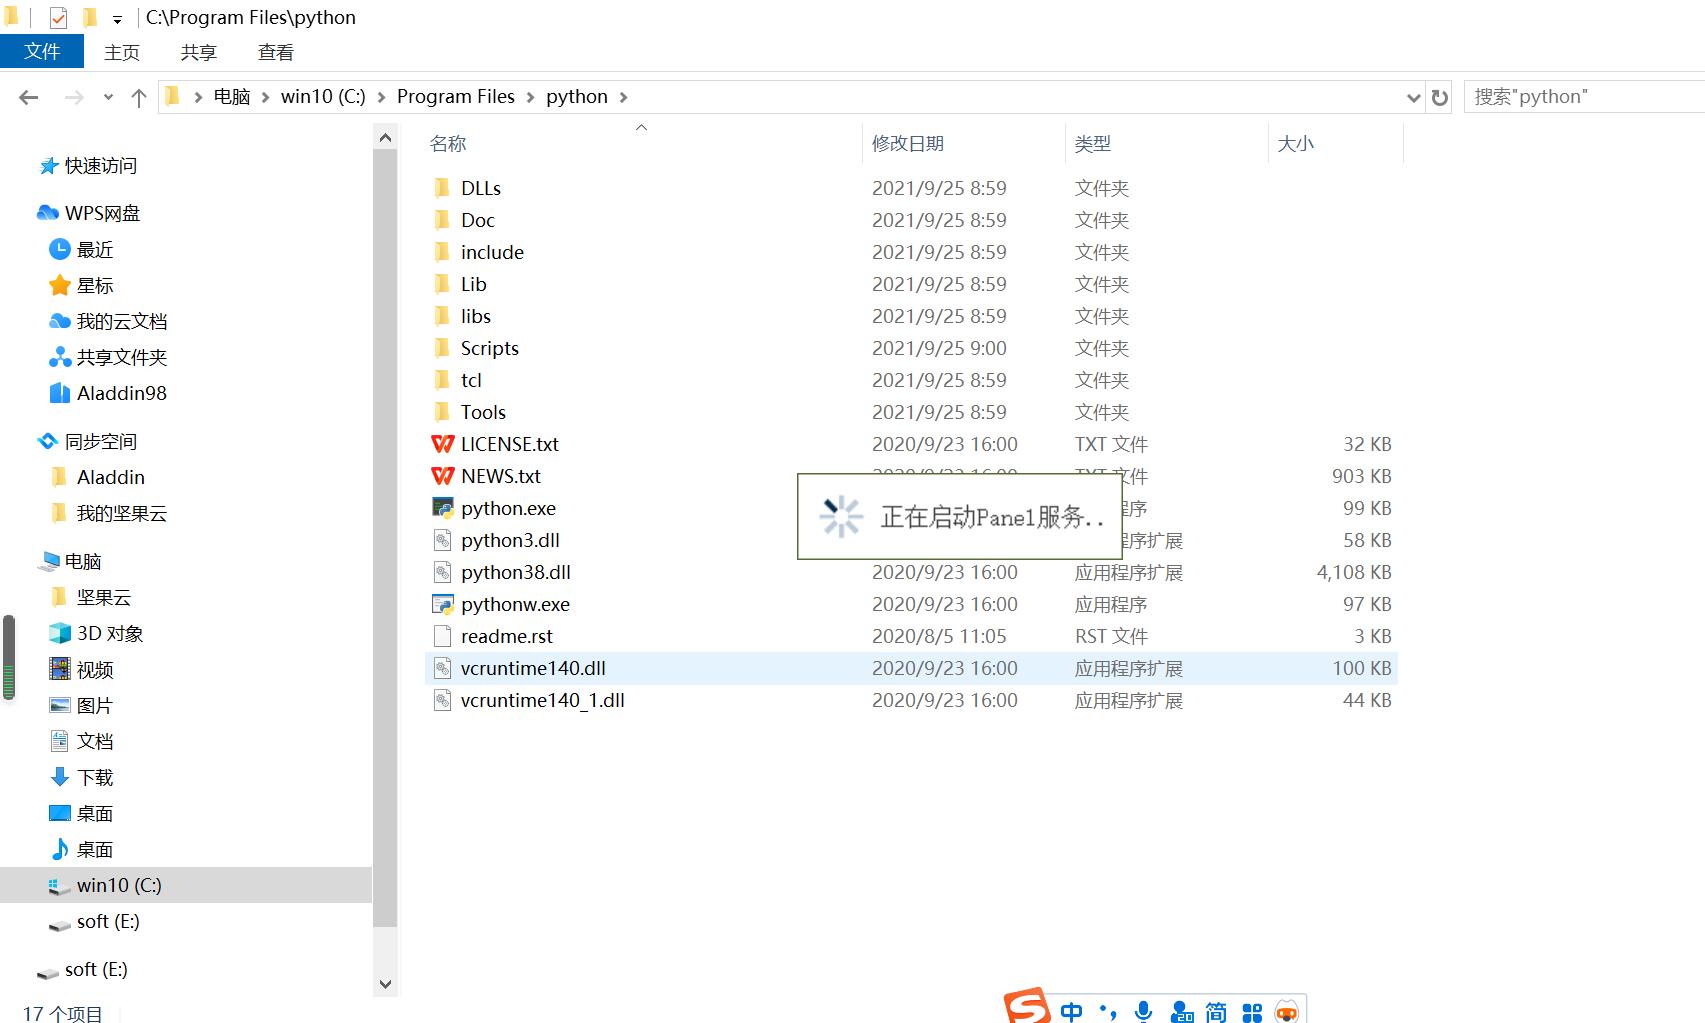Select soft (E:) under 电脑

(x=107, y=921)
